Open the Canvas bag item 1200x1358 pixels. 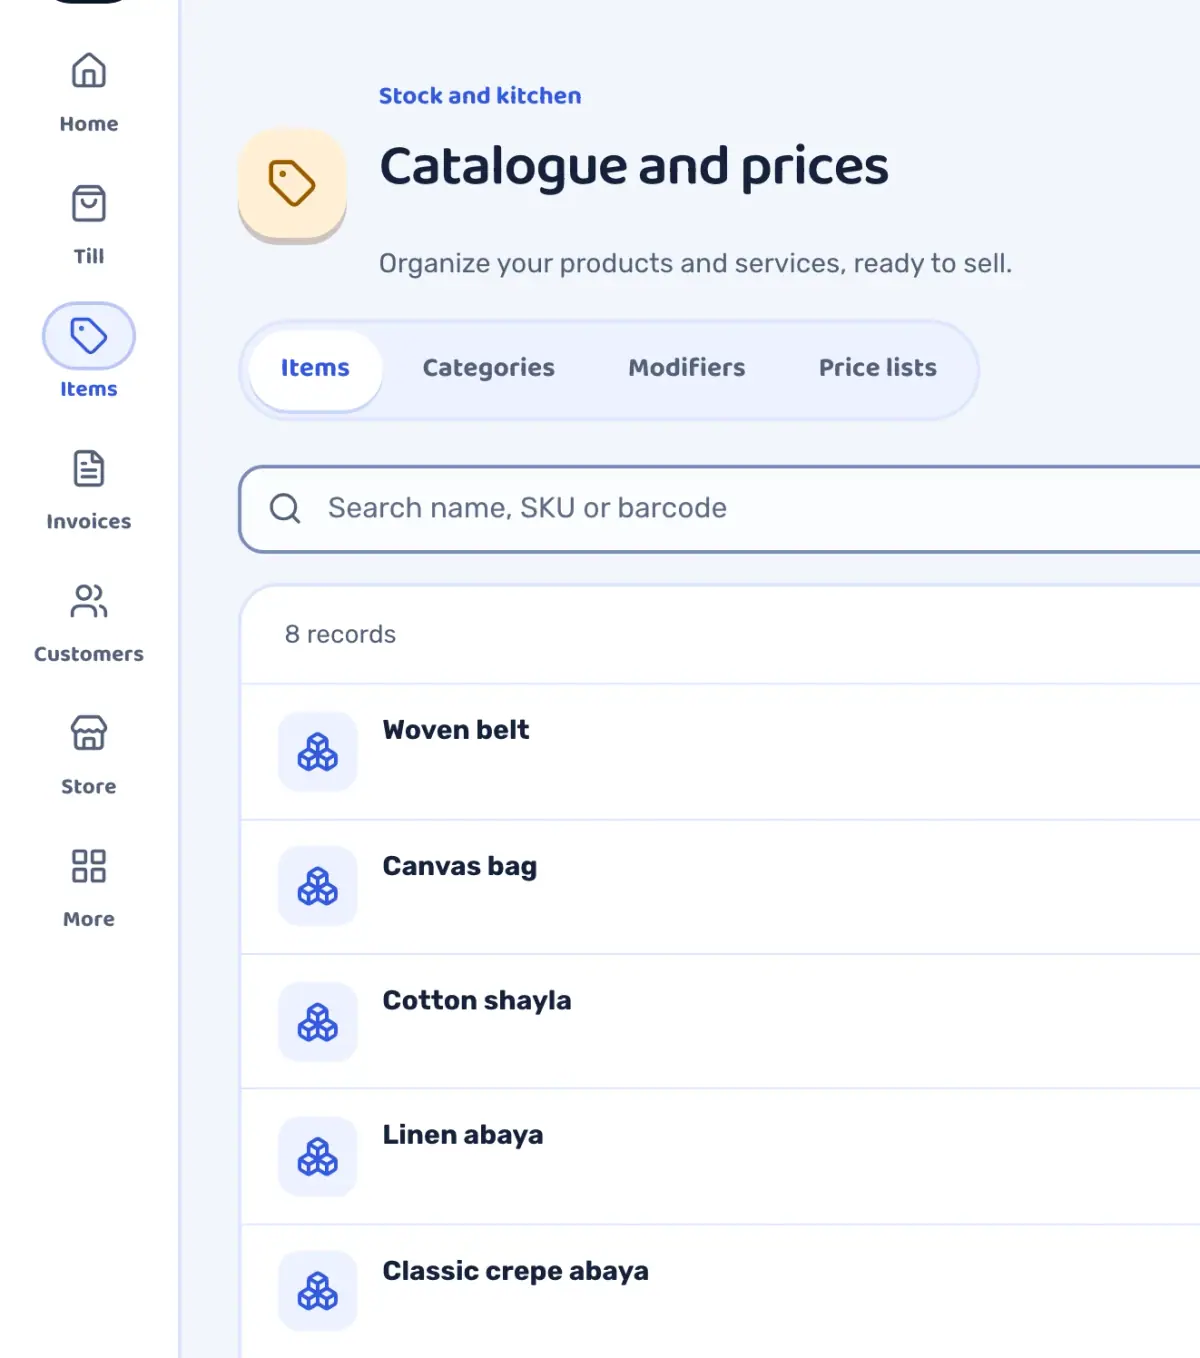[720, 887]
